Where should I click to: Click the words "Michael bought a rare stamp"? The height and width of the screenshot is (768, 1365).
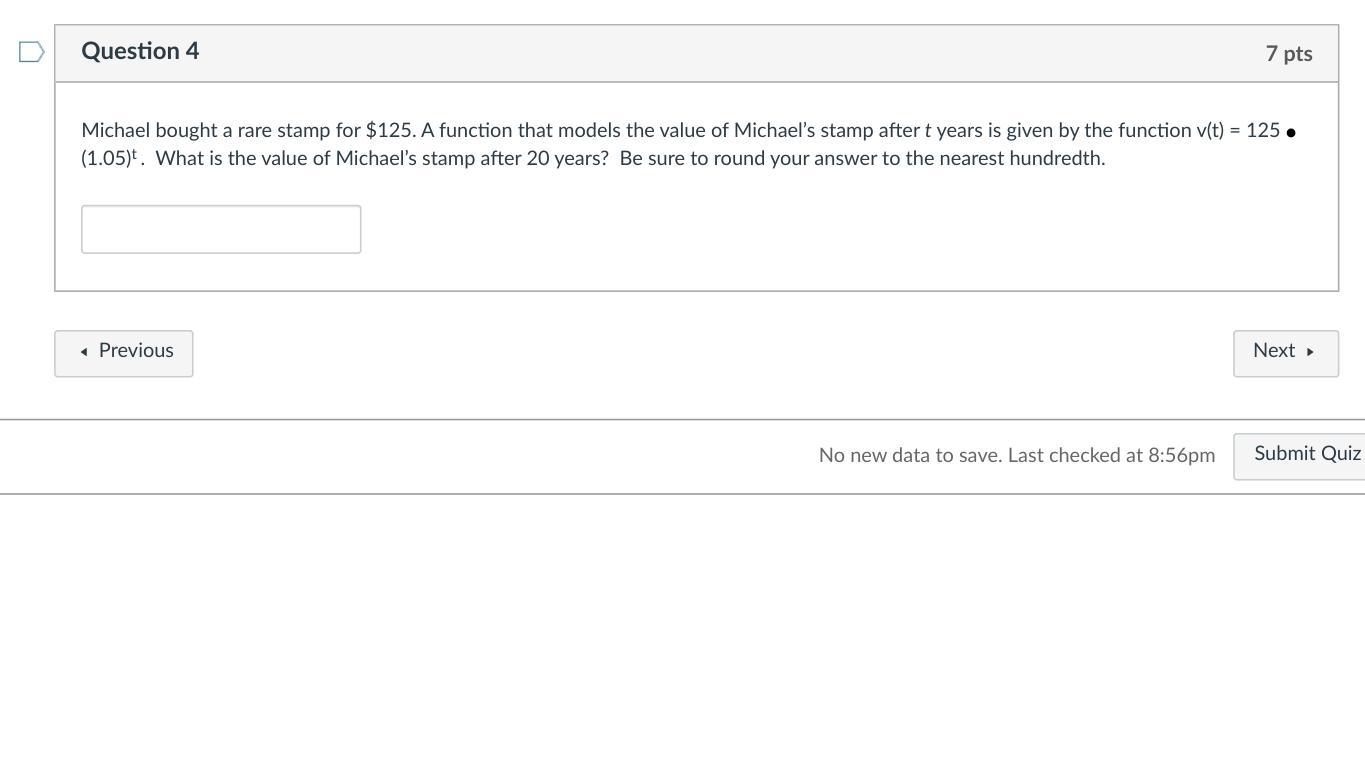click(x=205, y=131)
